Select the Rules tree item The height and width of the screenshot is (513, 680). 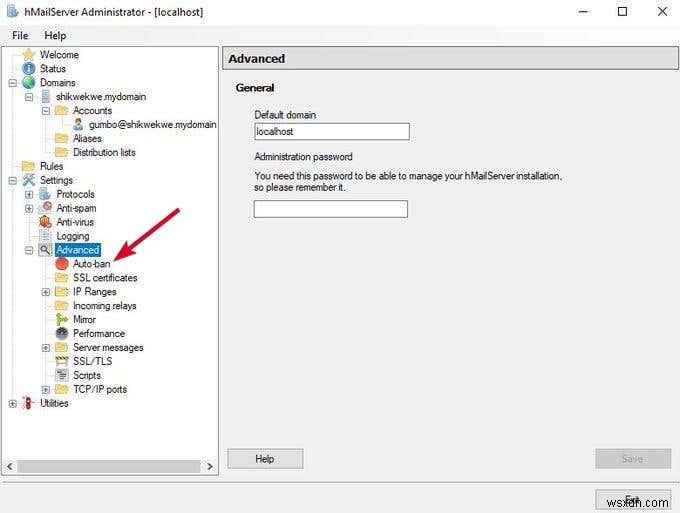pyautogui.click(x=51, y=166)
